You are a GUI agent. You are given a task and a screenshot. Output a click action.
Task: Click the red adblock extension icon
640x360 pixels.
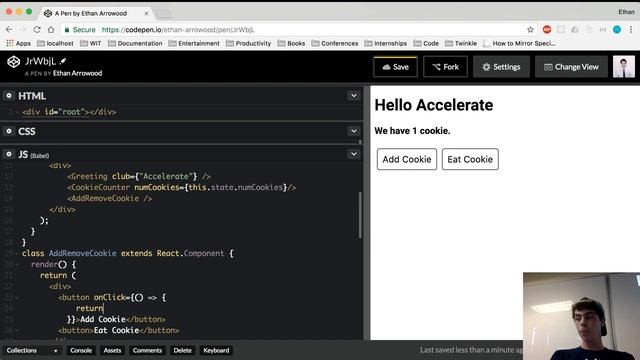click(547, 29)
